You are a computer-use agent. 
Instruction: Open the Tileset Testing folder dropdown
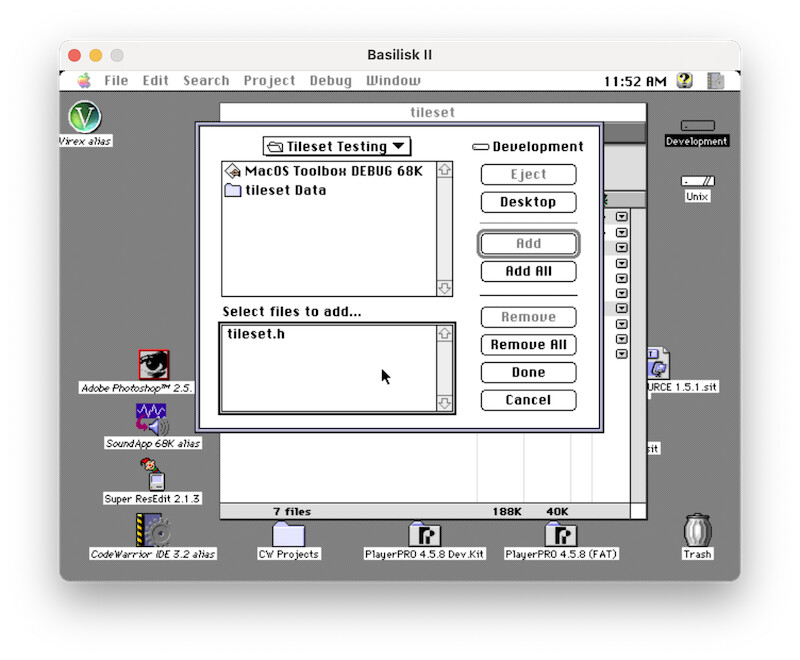(x=337, y=146)
